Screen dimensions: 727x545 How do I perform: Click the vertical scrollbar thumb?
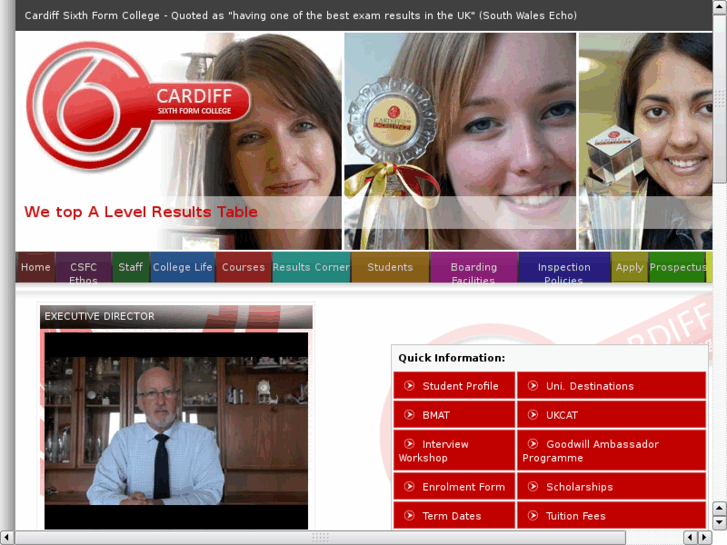click(720, 98)
